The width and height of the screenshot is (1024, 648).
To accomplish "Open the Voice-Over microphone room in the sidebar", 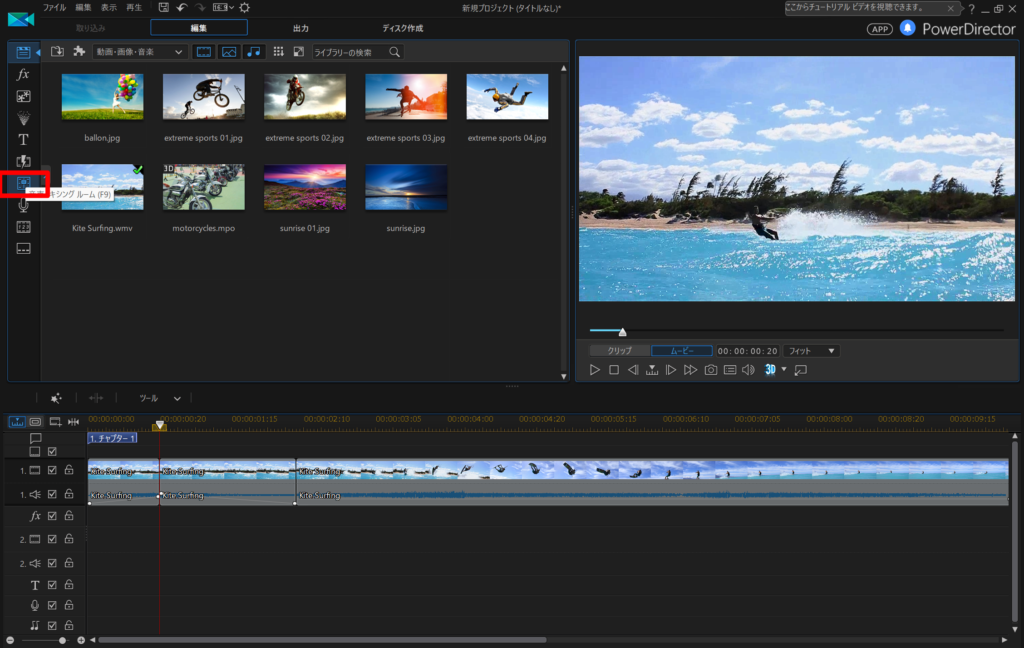I will (23, 205).
